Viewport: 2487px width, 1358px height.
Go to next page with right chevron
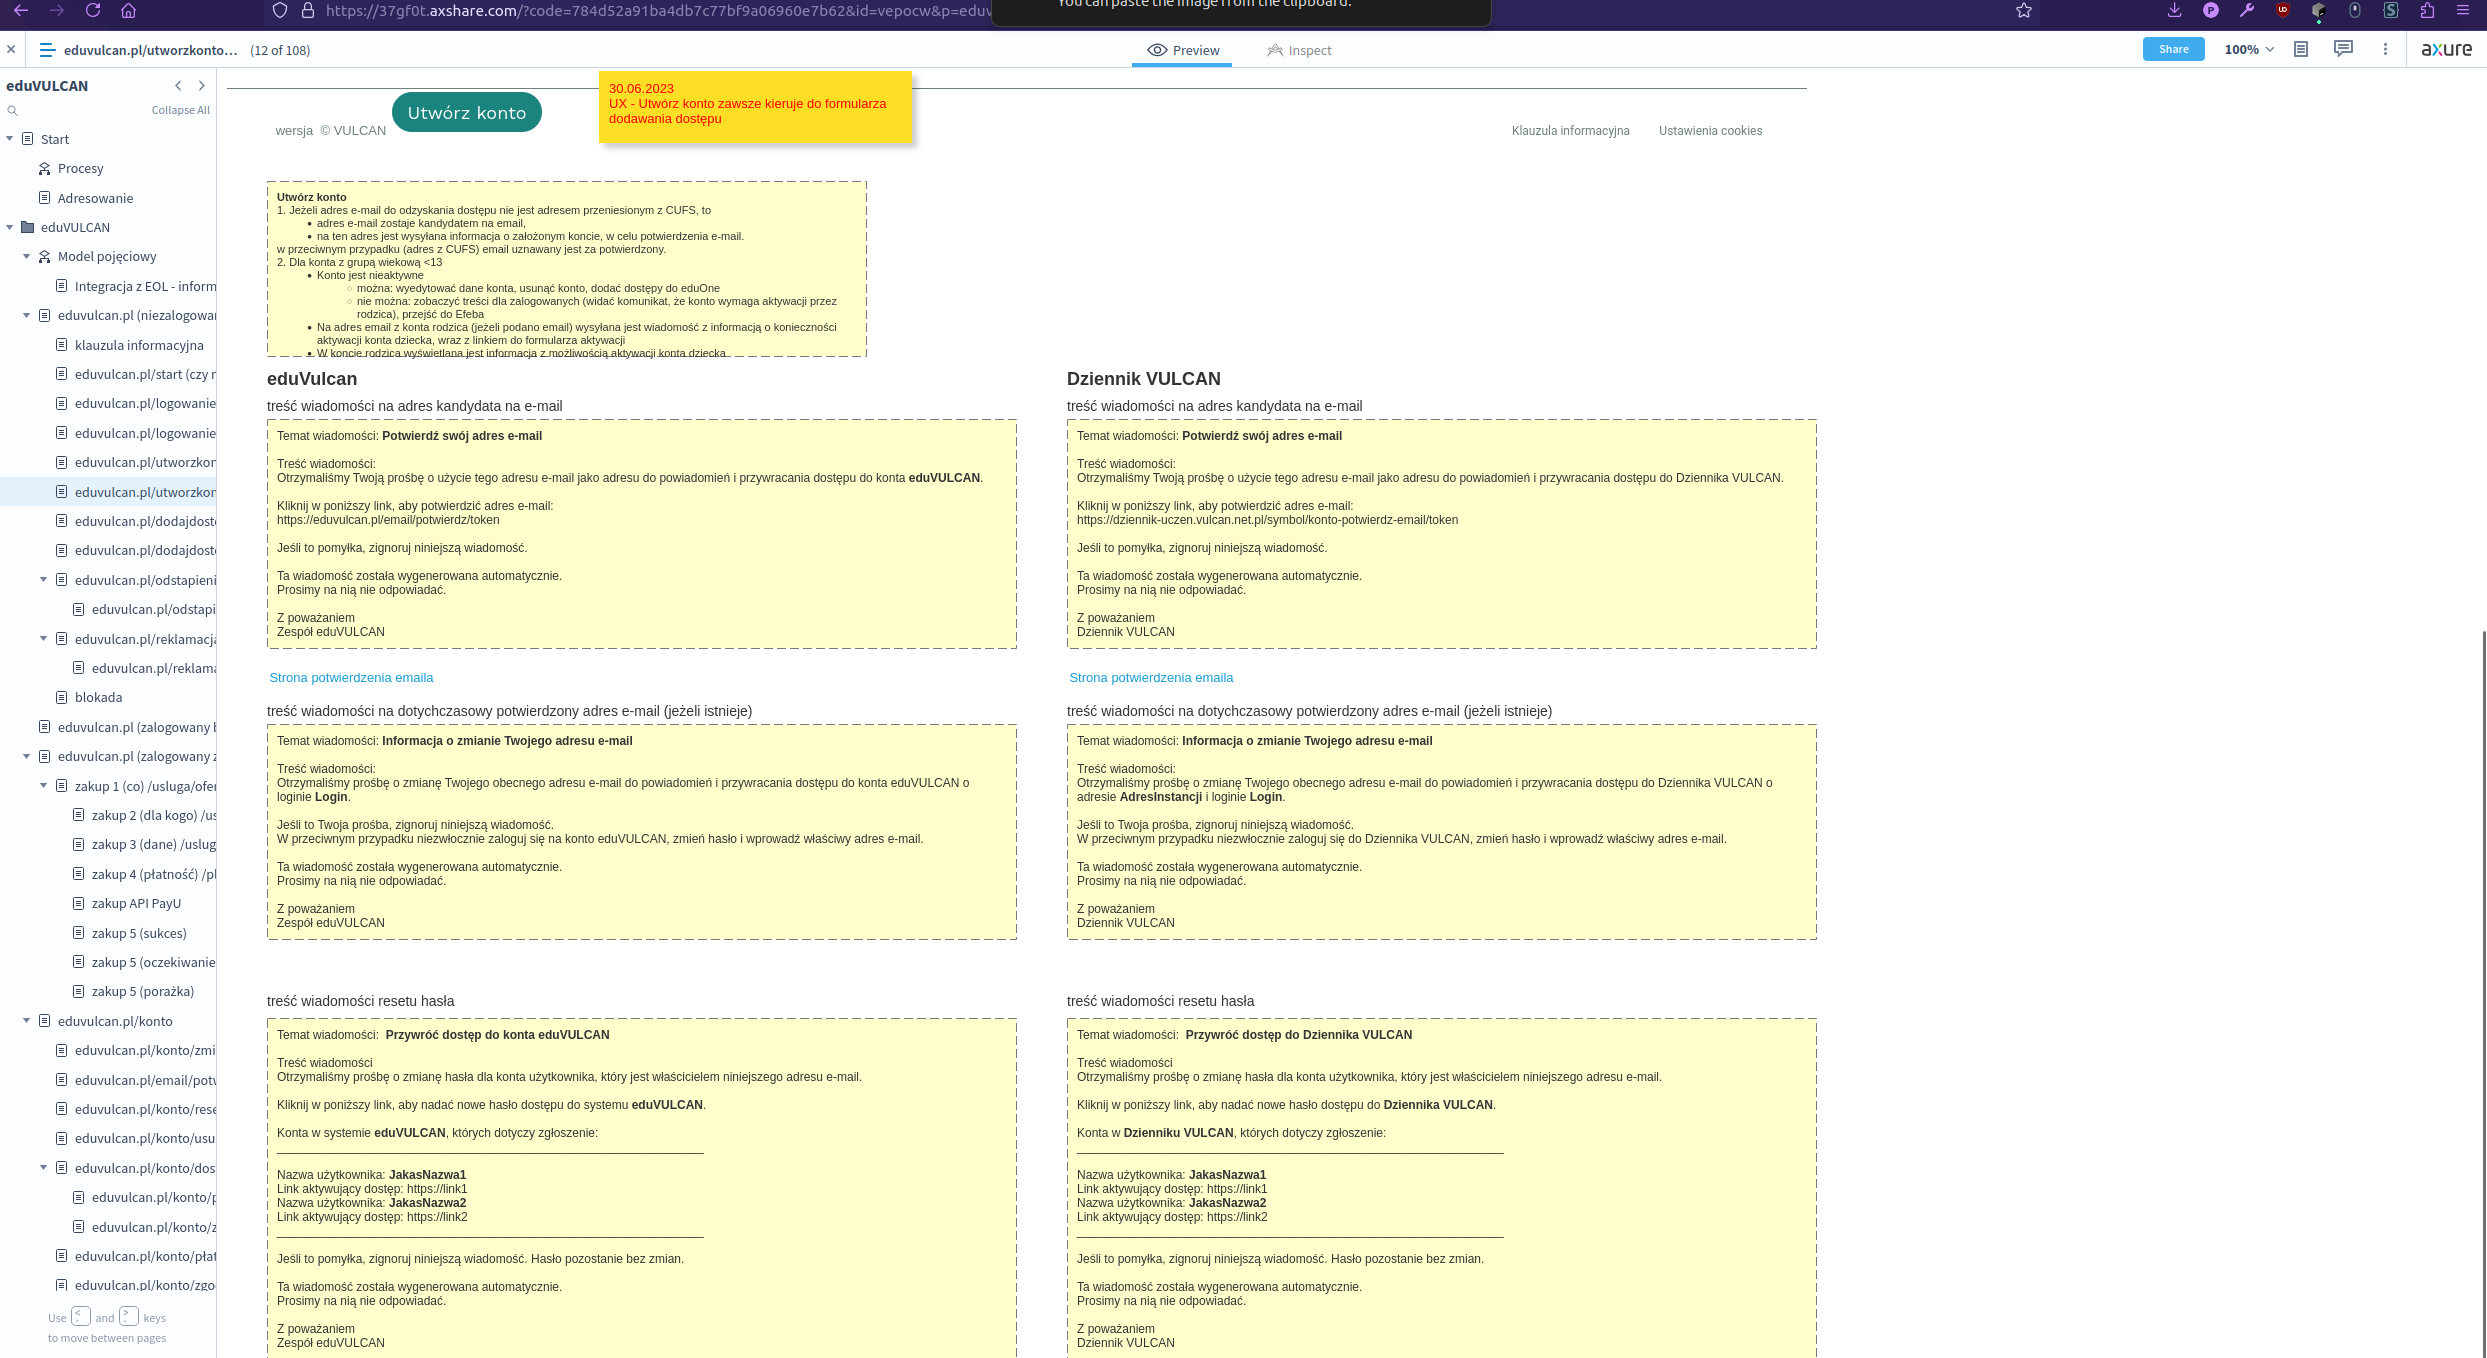coord(202,86)
